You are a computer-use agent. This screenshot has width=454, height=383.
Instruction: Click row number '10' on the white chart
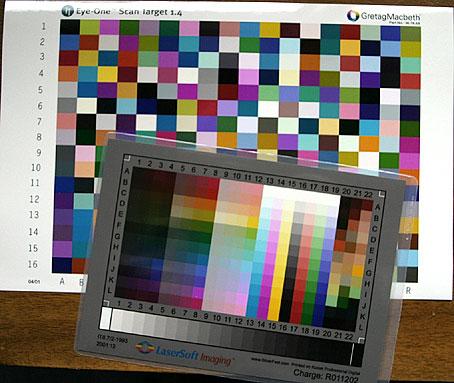click(36, 167)
